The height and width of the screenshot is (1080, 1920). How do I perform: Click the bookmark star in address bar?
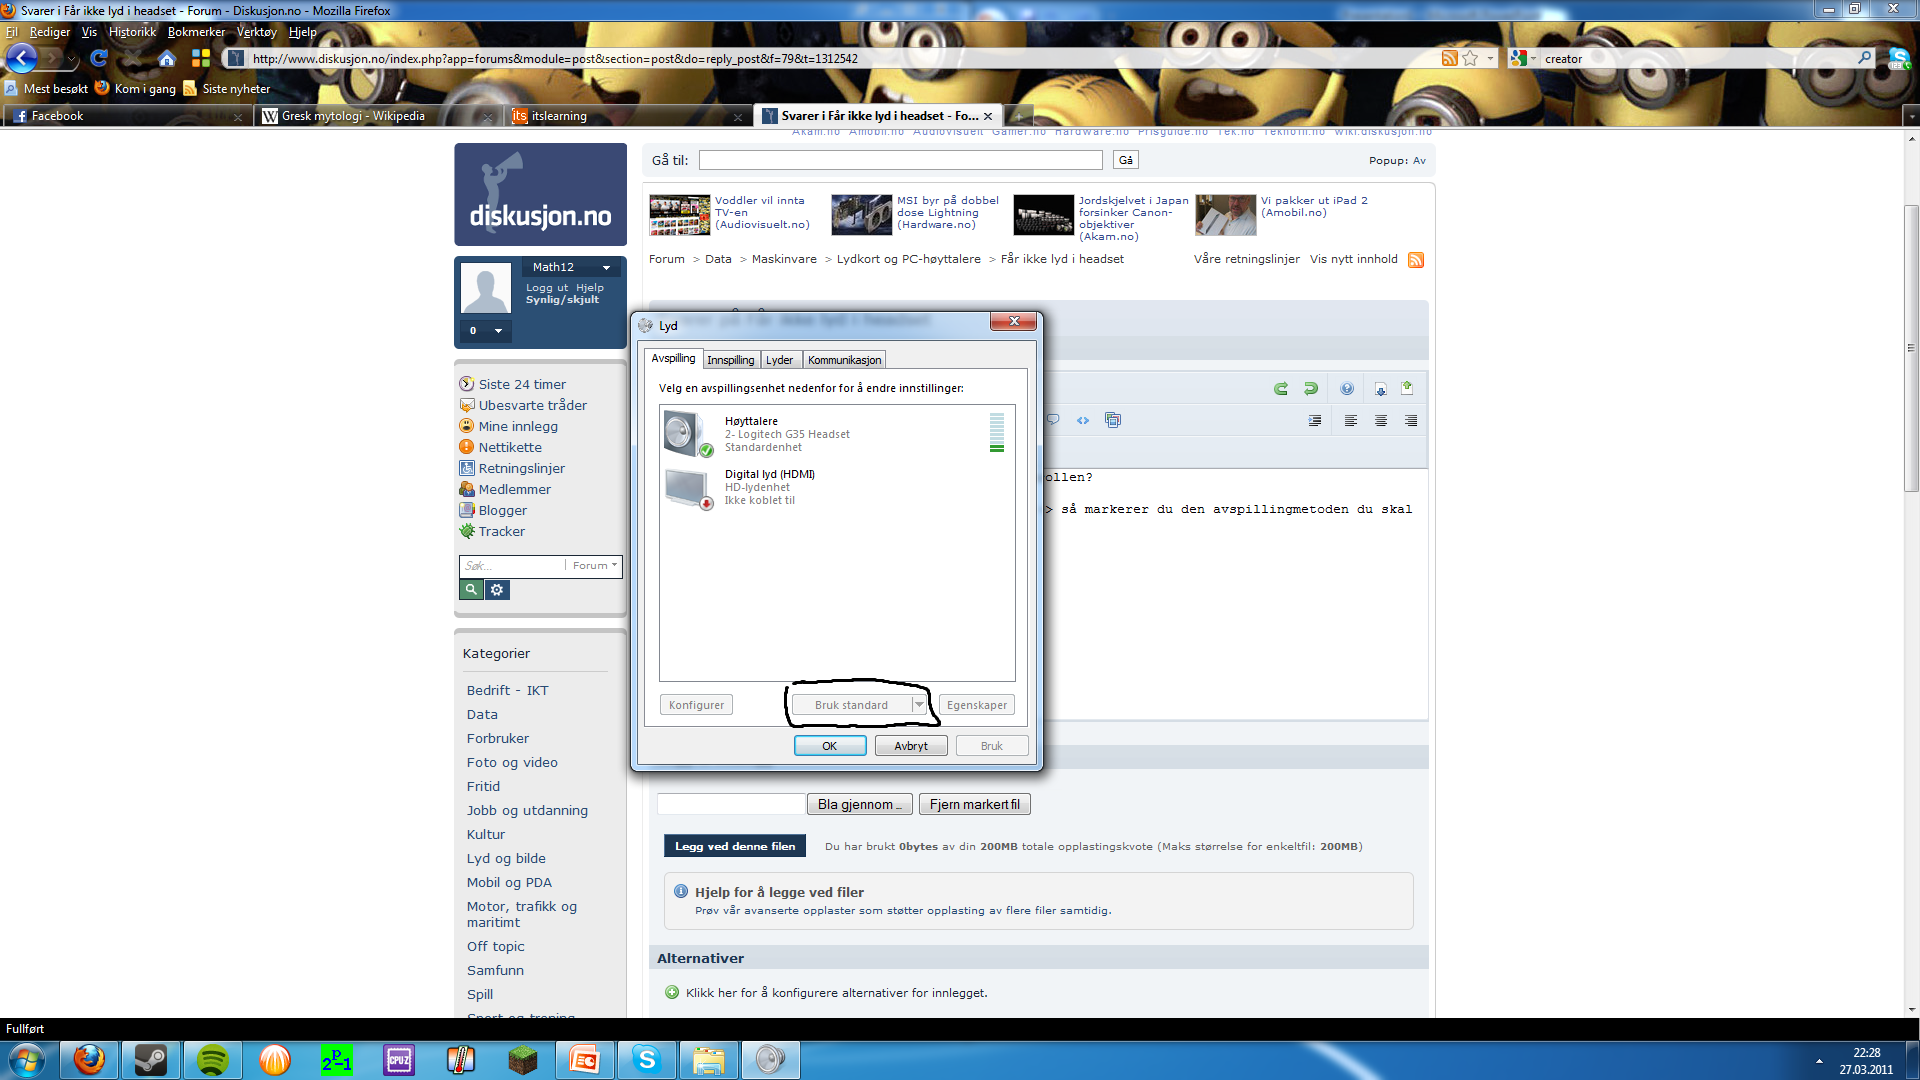pos(1470,58)
